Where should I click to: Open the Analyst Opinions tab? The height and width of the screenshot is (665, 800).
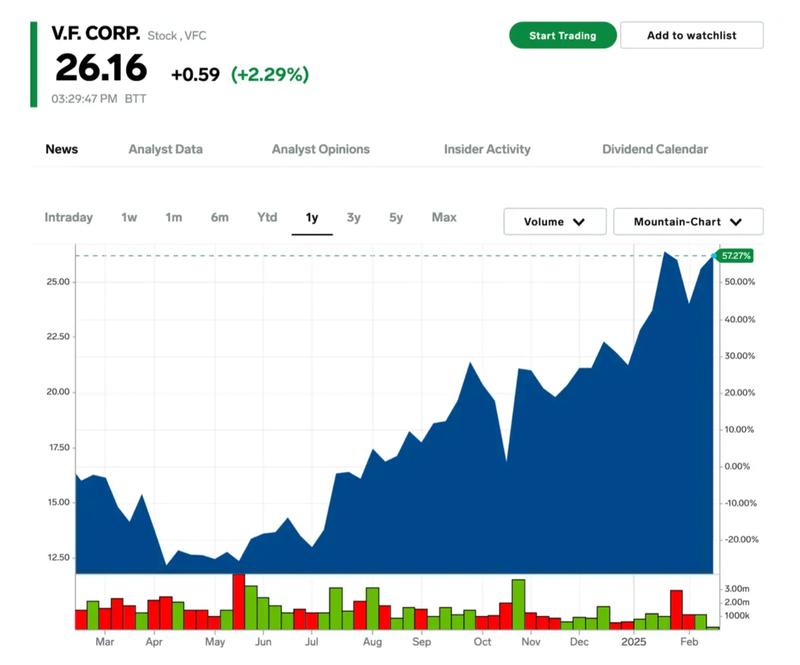tap(320, 149)
